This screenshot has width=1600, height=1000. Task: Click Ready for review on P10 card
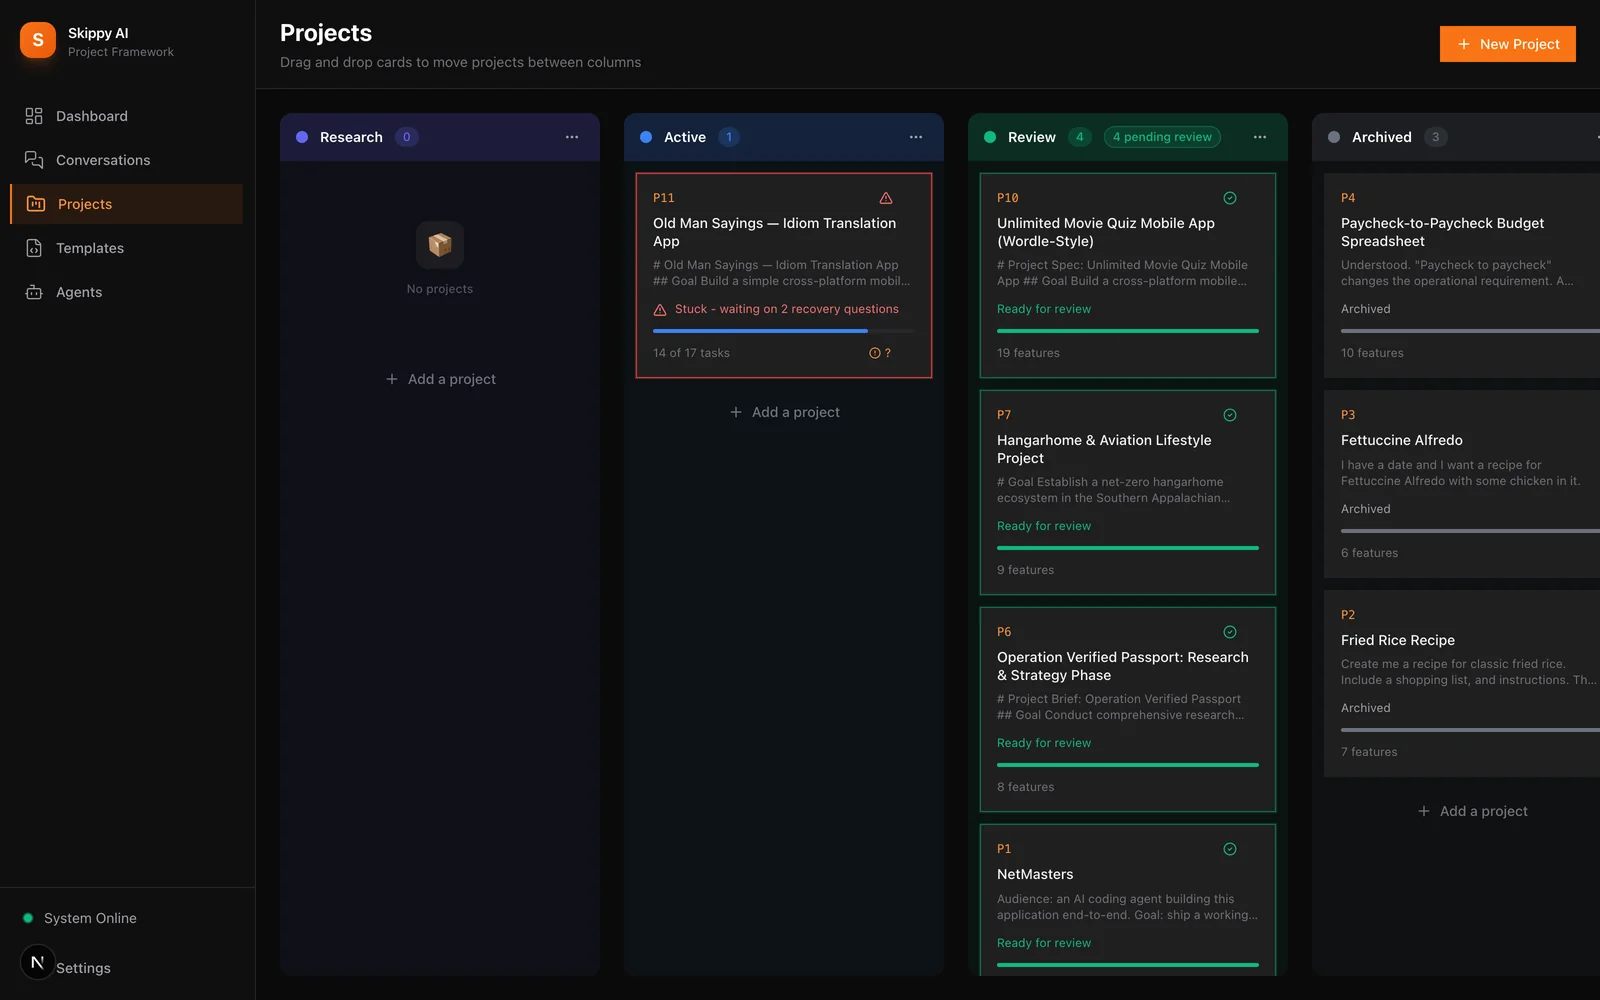tap(1044, 309)
